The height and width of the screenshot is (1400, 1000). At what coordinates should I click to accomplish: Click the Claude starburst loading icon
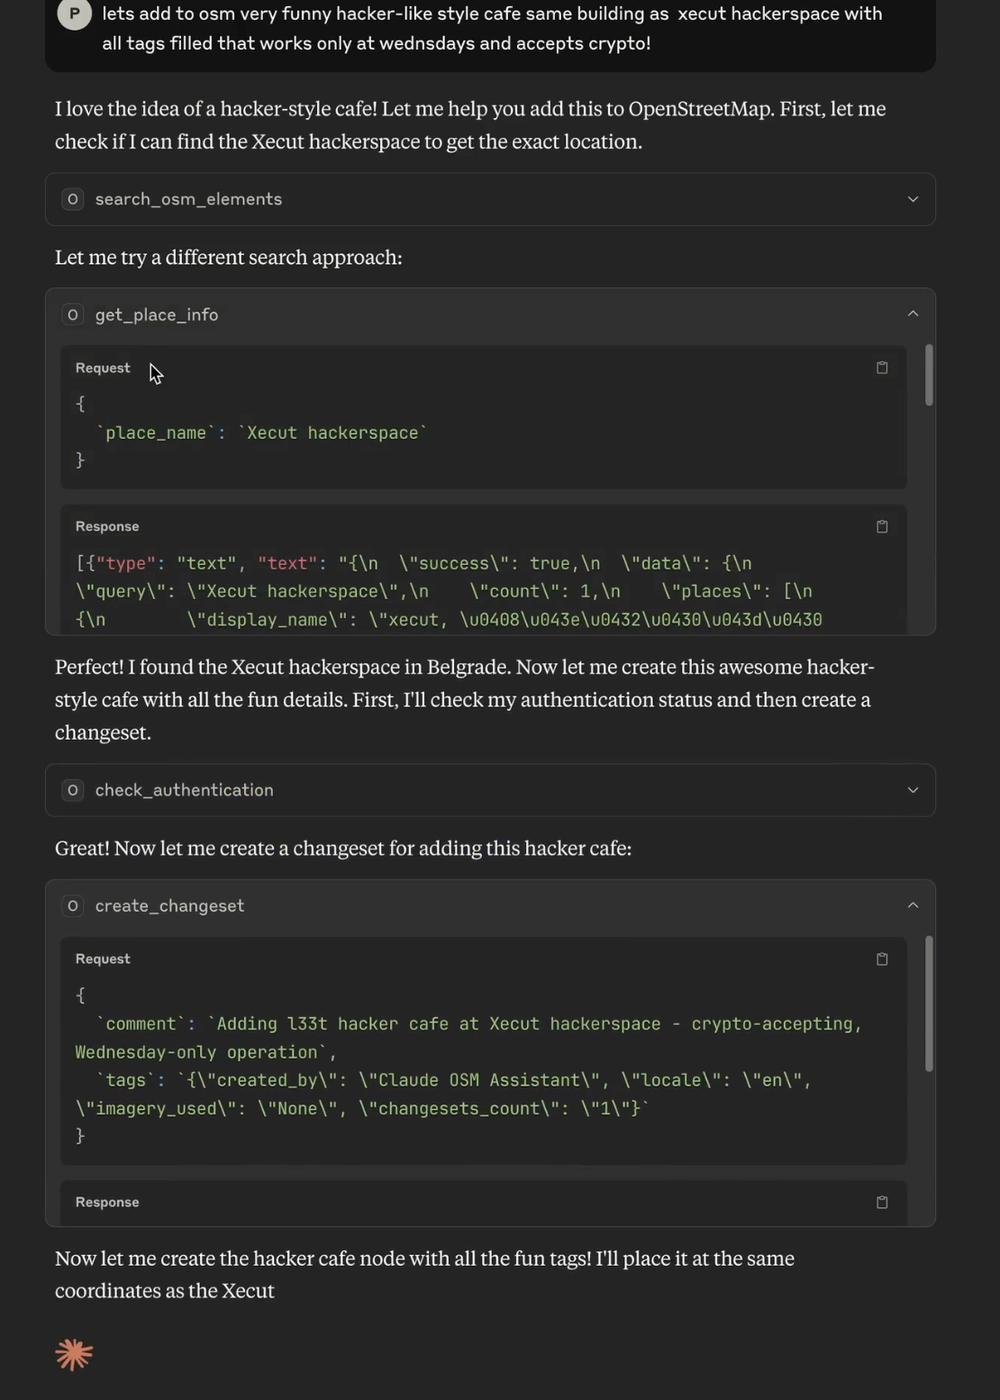click(x=74, y=1355)
